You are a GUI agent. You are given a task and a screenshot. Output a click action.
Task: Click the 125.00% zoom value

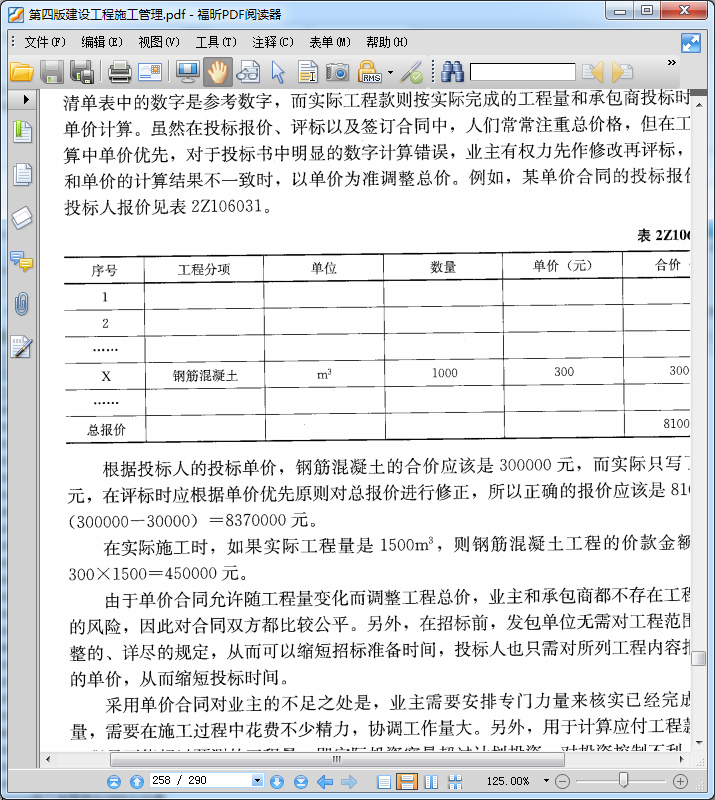(508, 781)
